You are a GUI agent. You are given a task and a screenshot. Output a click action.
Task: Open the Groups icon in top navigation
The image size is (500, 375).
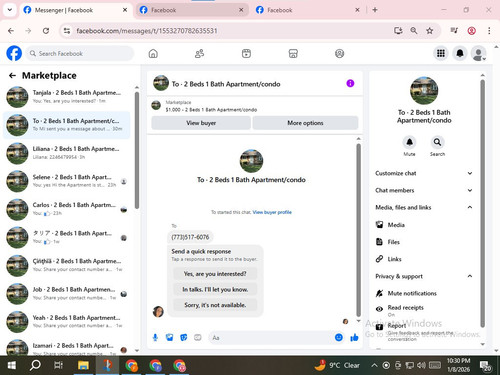click(339, 53)
